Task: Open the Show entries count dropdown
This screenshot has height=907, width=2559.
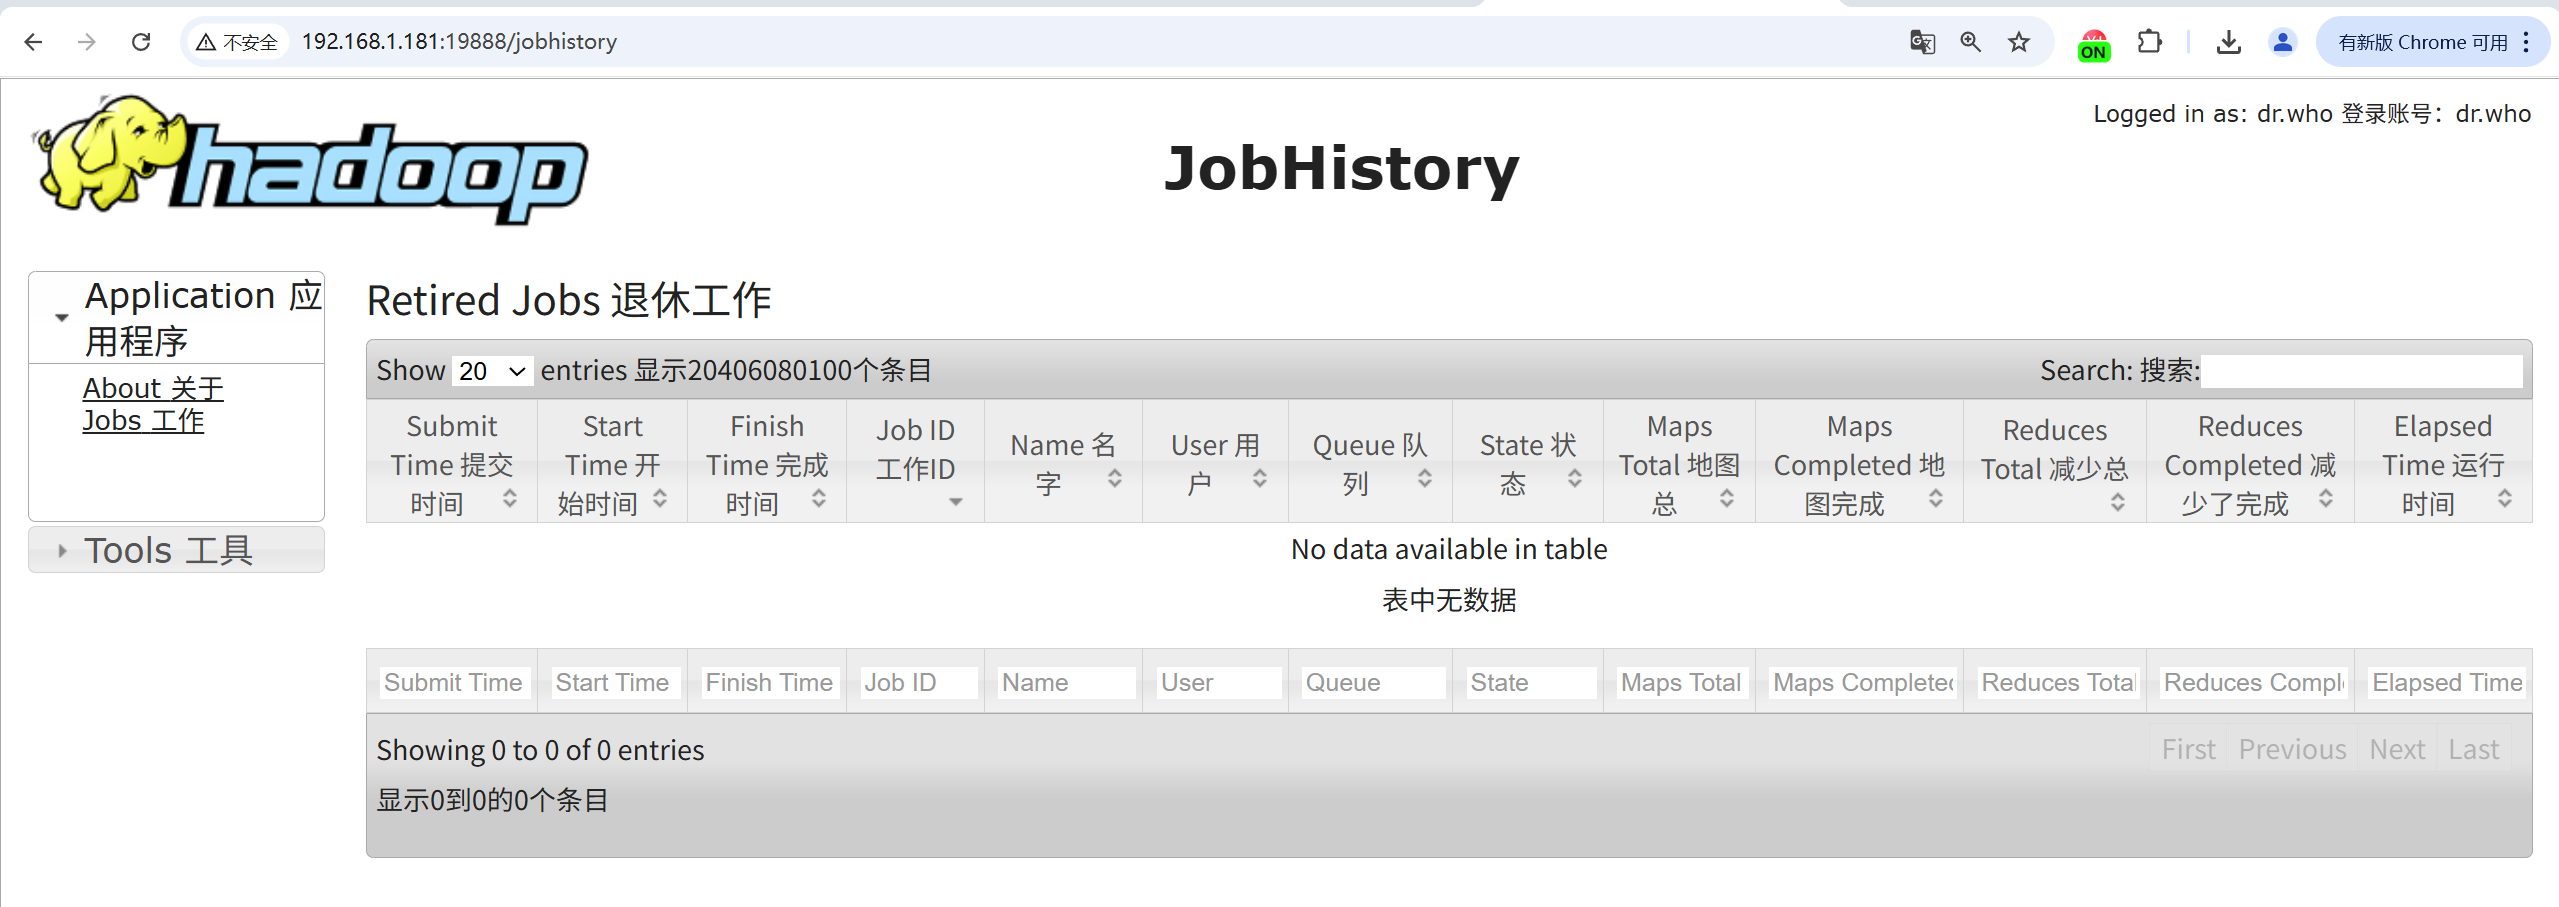Action: coord(492,371)
